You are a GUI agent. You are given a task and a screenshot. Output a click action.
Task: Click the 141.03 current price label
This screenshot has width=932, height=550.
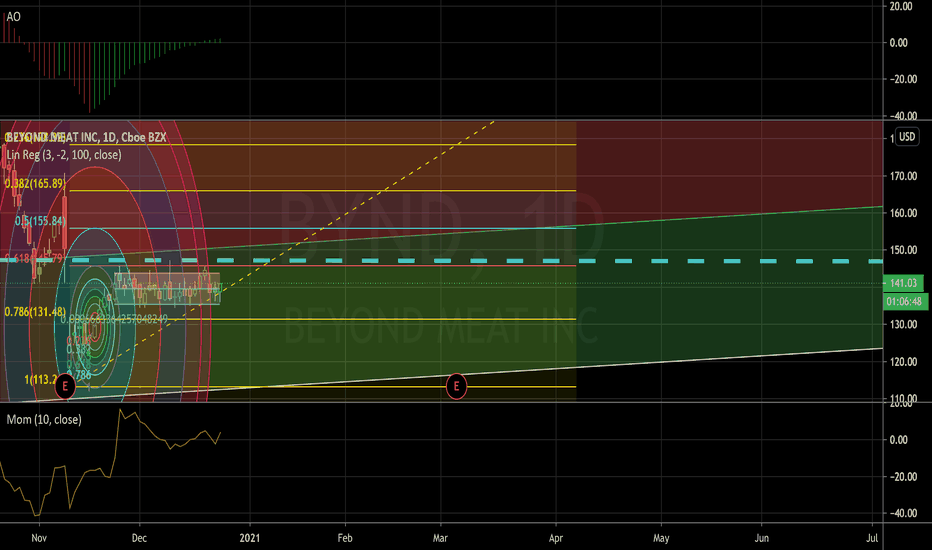(x=903, y=283)
